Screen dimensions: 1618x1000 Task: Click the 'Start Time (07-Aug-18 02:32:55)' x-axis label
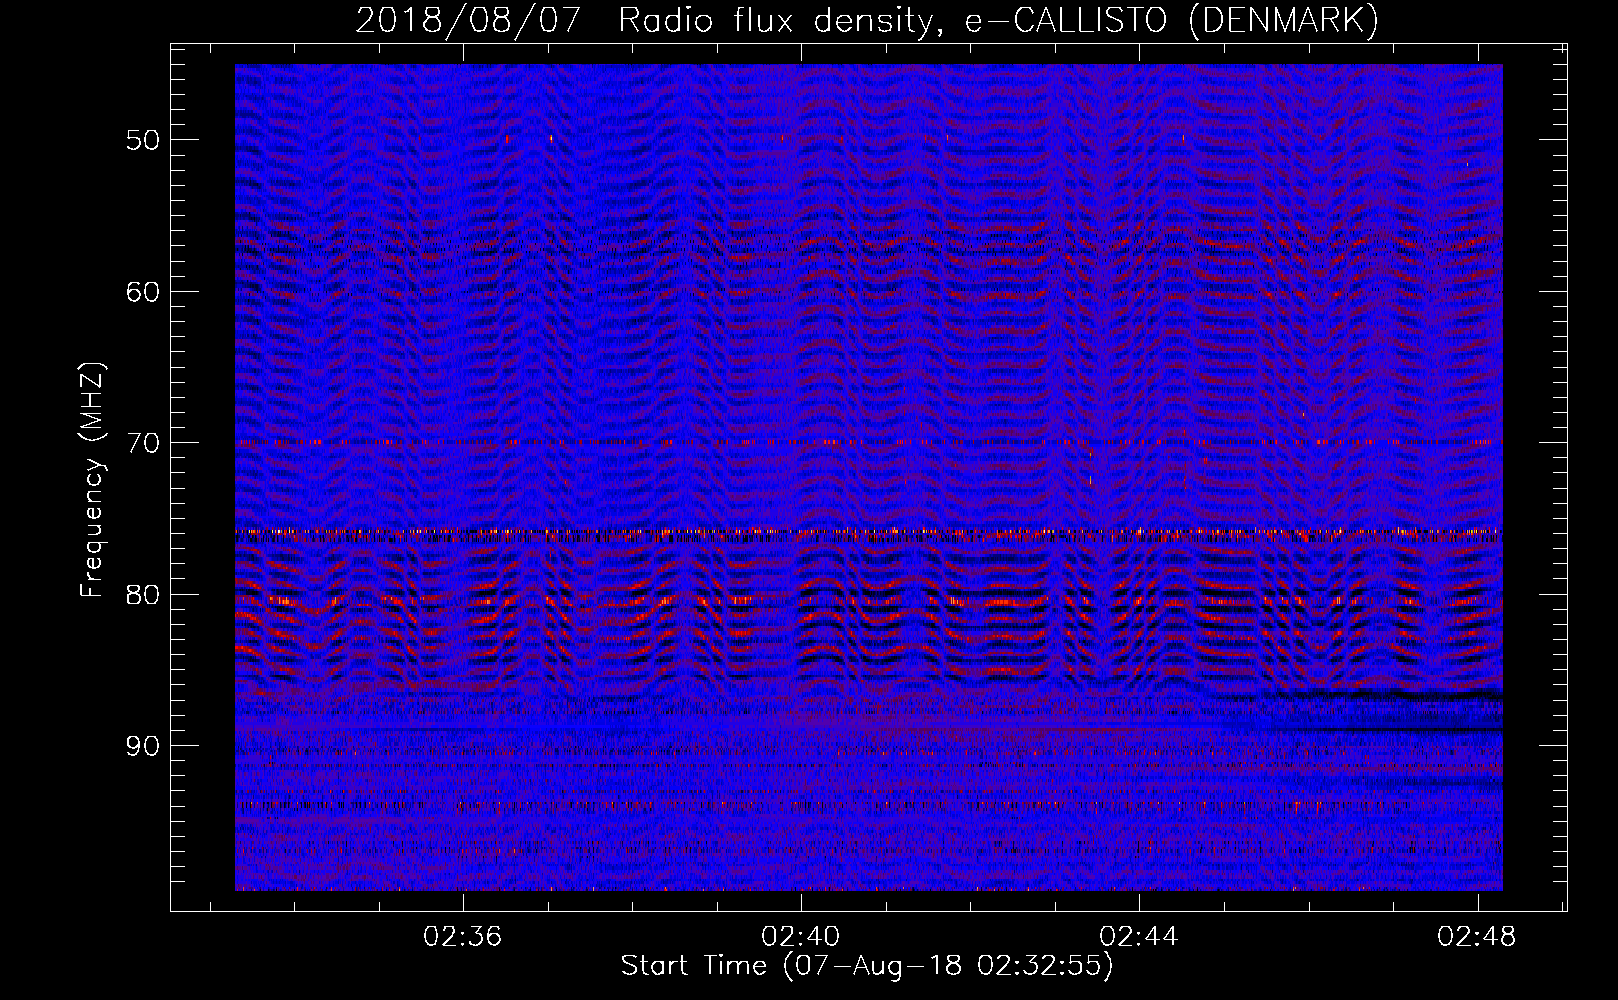[x=867, y=966]
